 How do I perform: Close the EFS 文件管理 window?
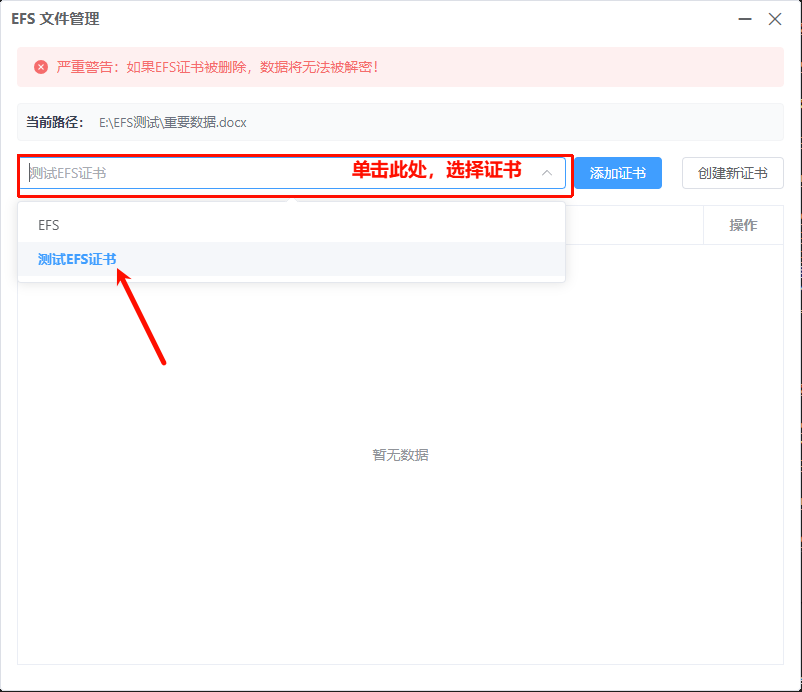coord(775,19)
